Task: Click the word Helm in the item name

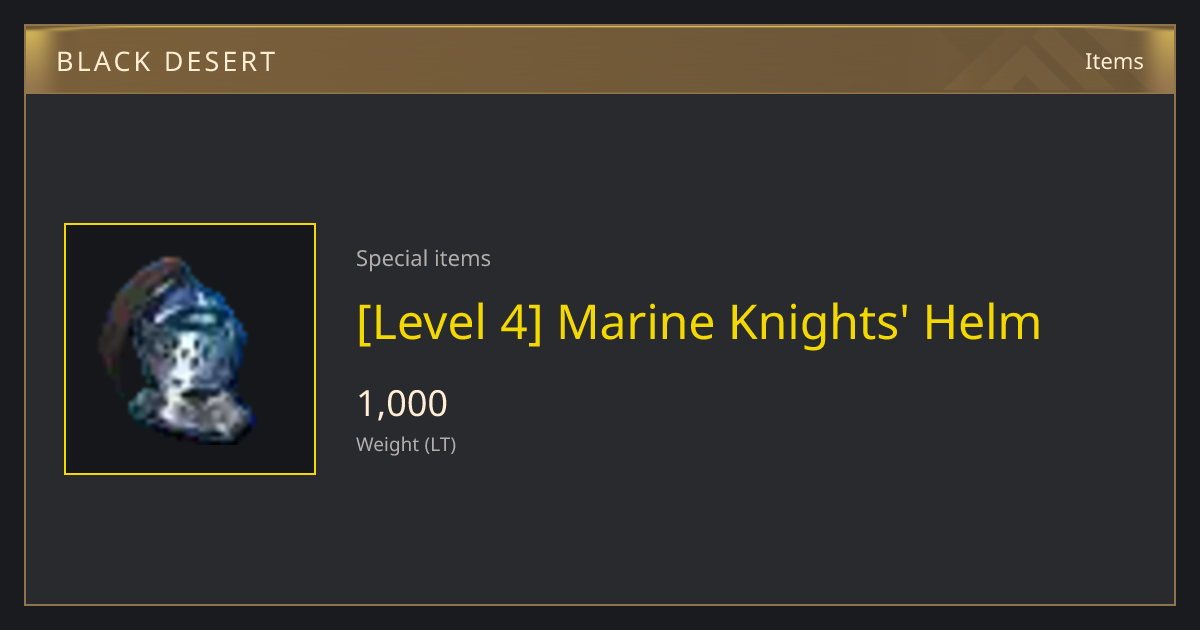Action: (982, 323)
